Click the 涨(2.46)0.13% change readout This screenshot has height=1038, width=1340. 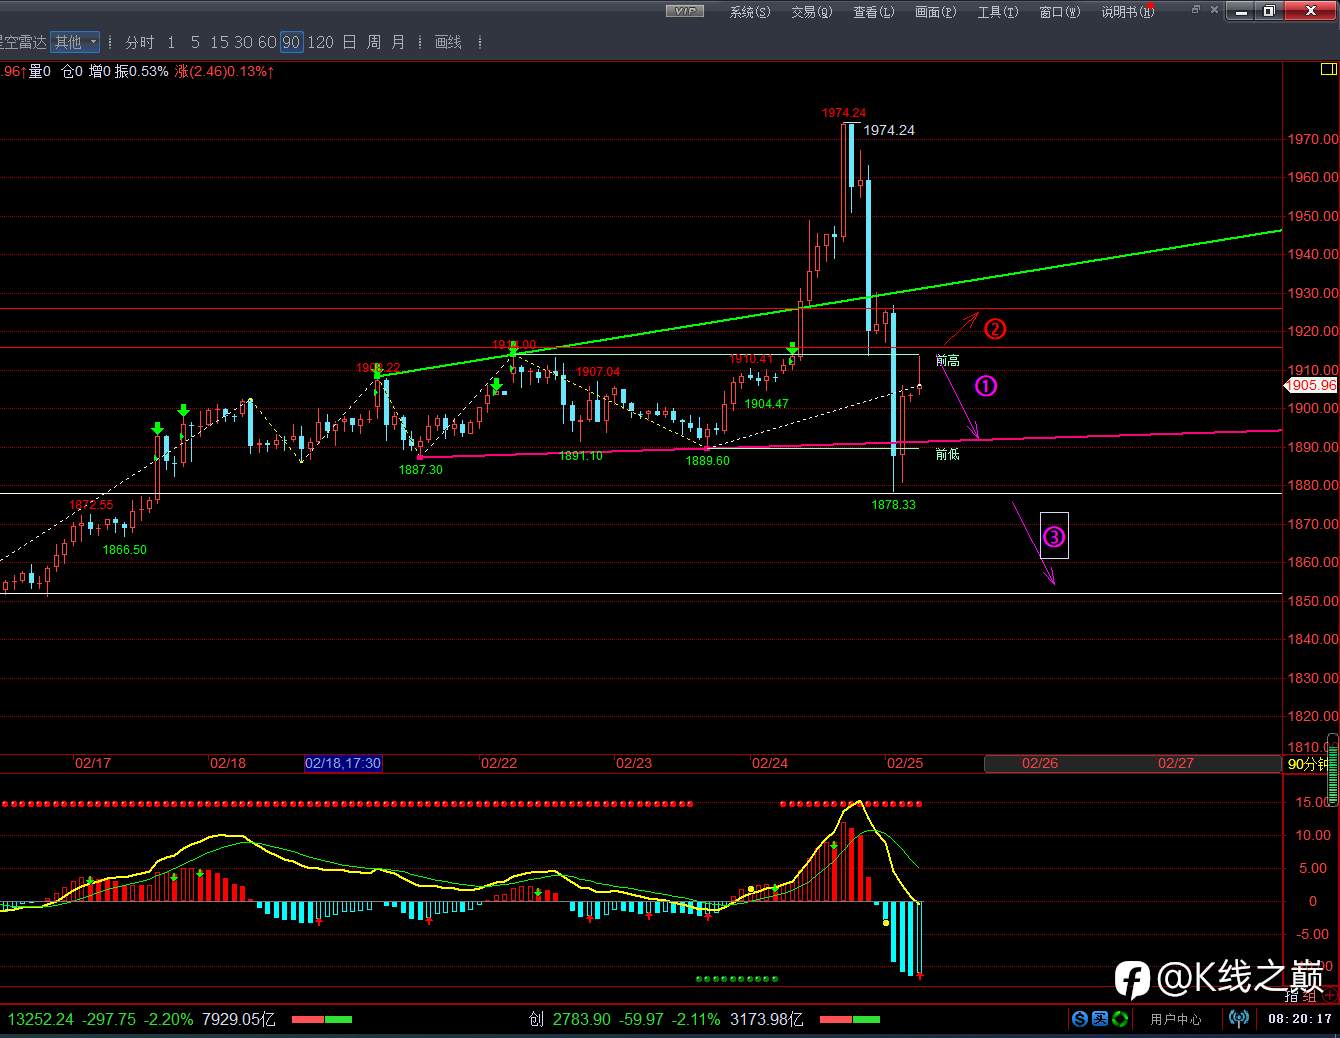pos(225,71)
